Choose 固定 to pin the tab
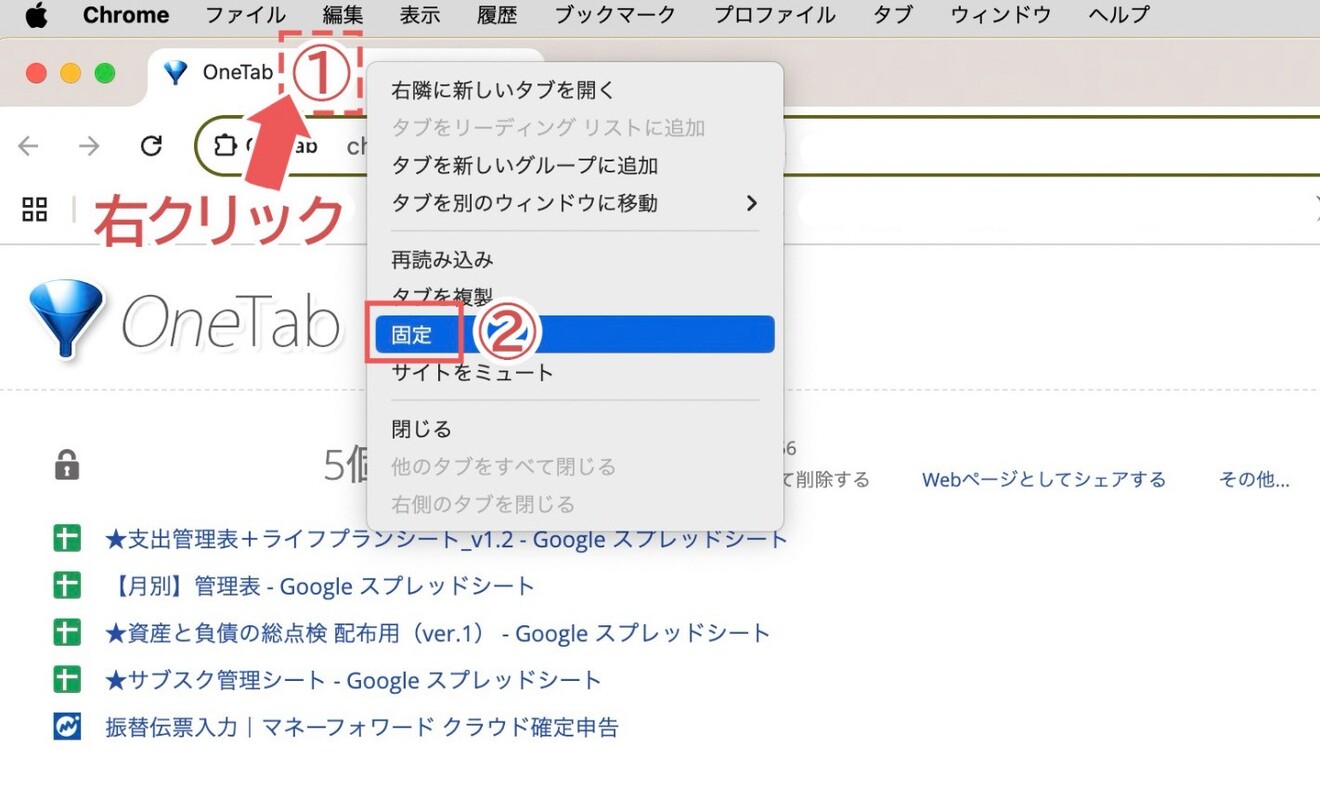The image size is (1320, 796). click(575, 334)
